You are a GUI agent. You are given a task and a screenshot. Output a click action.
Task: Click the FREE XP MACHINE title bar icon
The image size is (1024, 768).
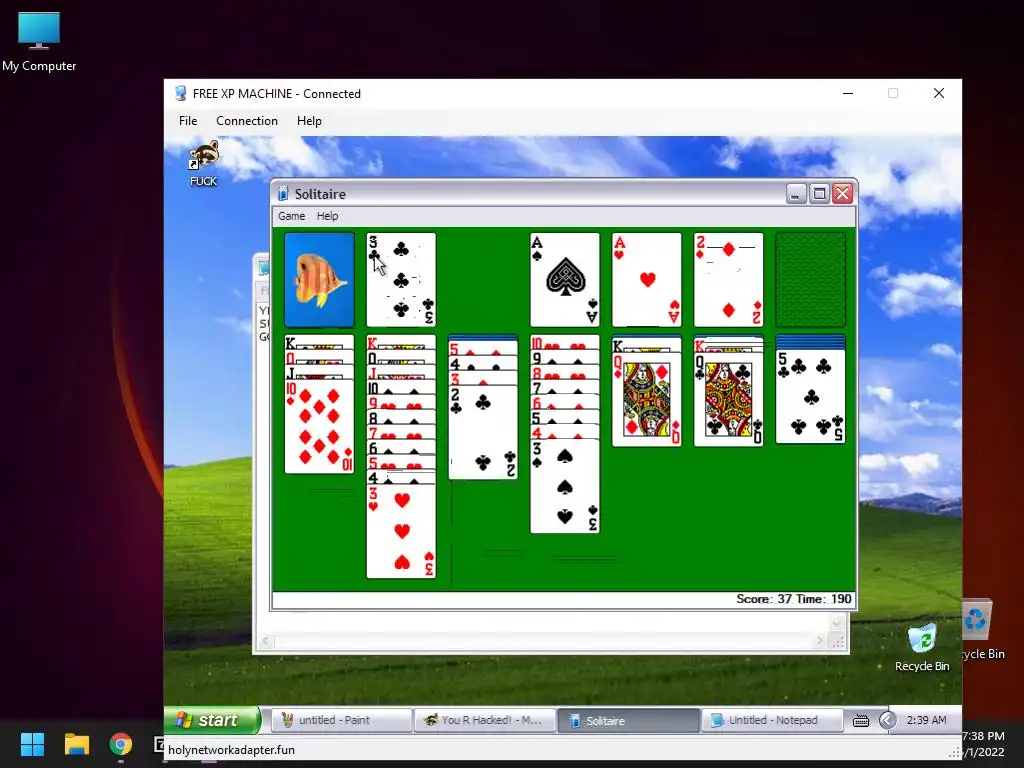point(180,93)
